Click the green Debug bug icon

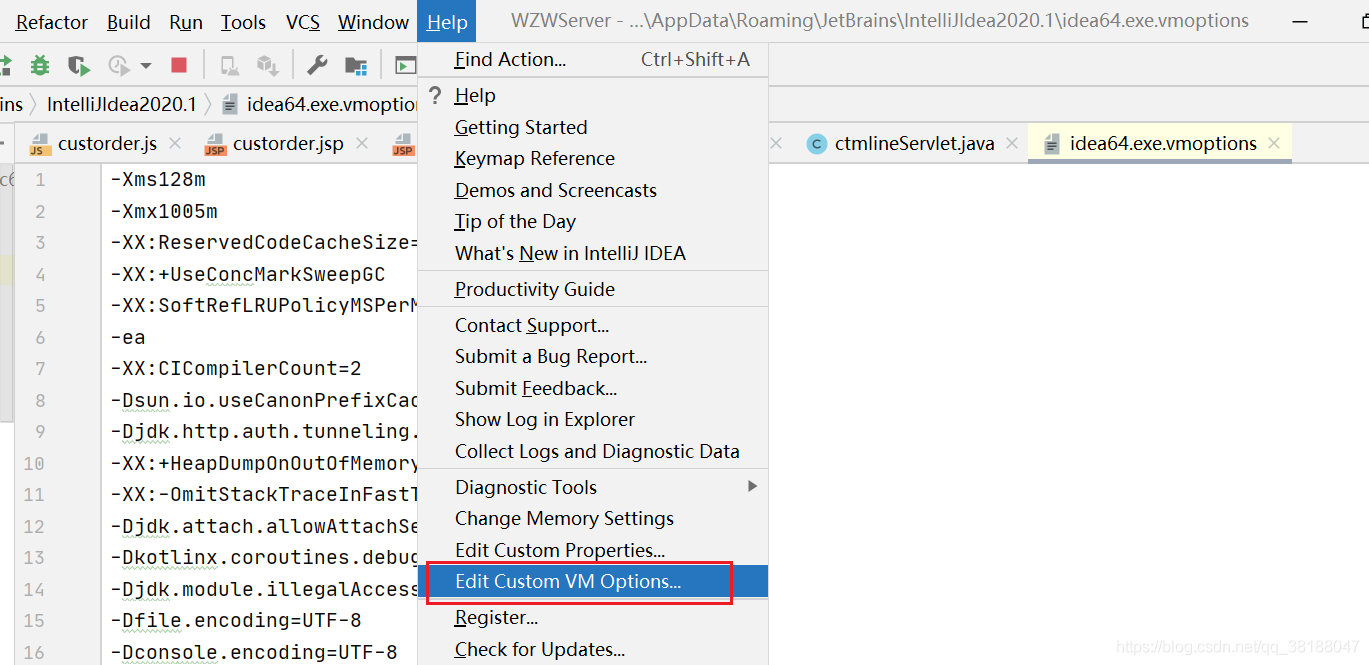coord(40,66)
